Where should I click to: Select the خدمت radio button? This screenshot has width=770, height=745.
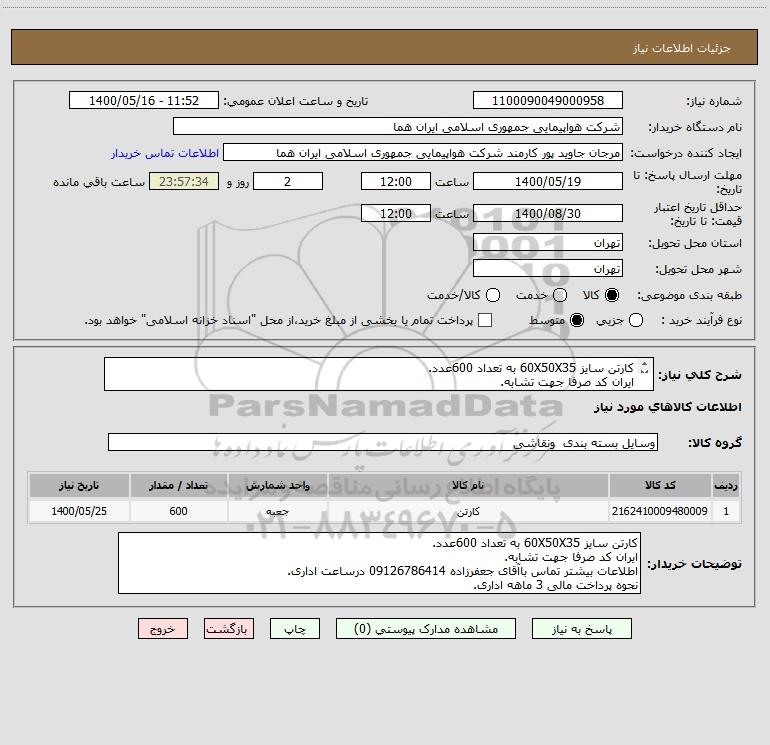pos(560,295)
